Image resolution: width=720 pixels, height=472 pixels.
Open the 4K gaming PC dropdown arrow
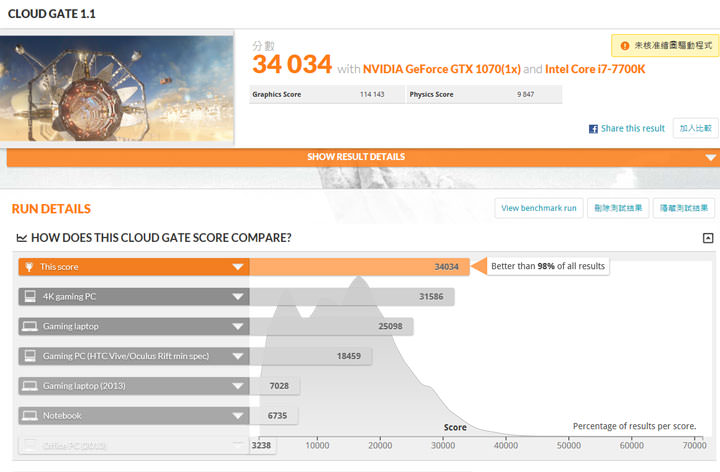pyautogui.click(x=238, y=297)
